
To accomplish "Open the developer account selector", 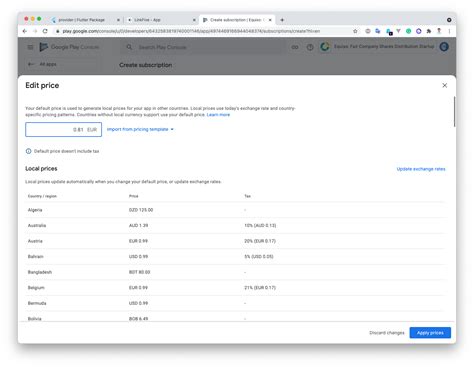I will (x=377, y=47).
